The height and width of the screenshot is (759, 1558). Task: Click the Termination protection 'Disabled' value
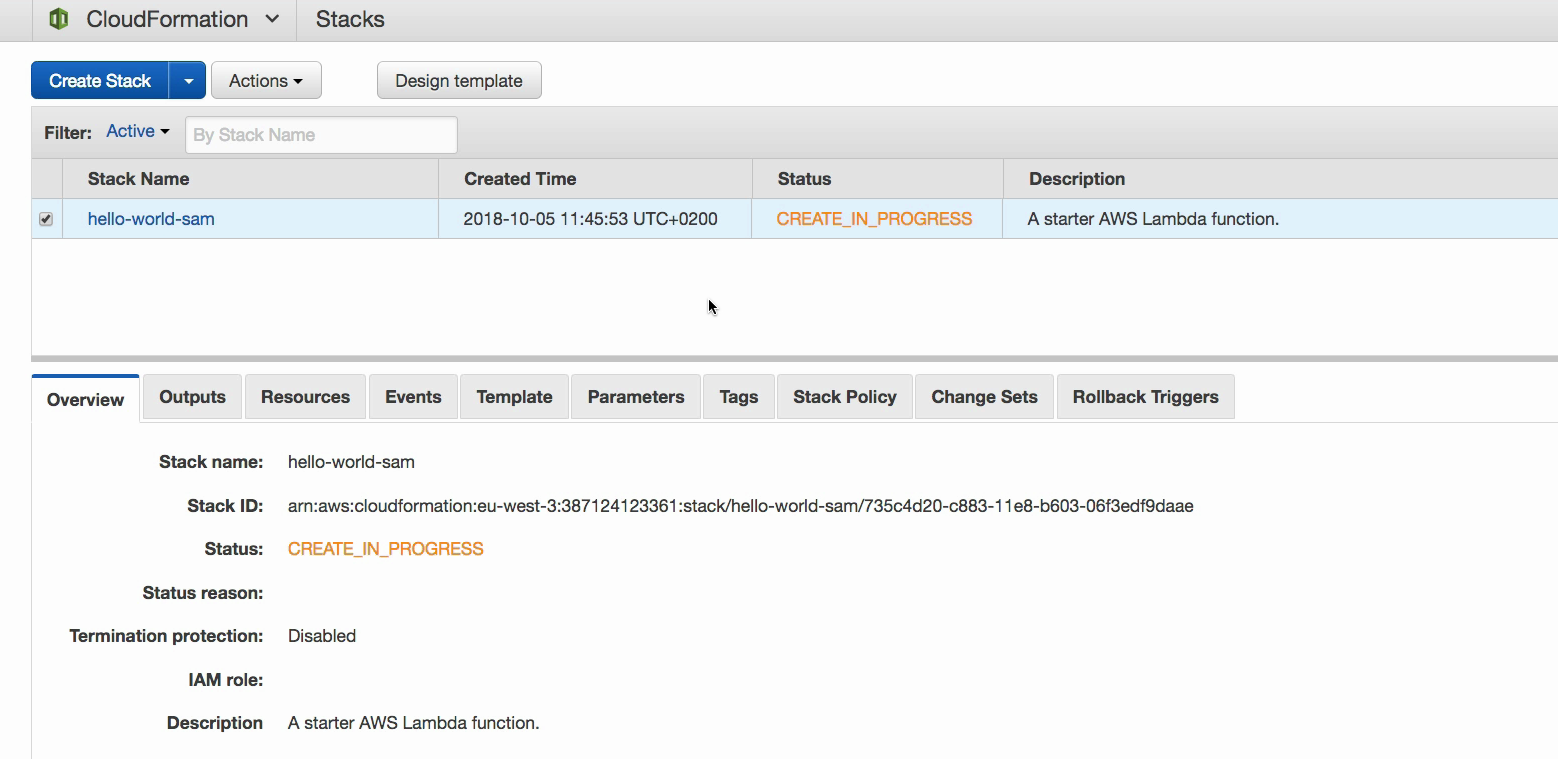tap(322, 636)
